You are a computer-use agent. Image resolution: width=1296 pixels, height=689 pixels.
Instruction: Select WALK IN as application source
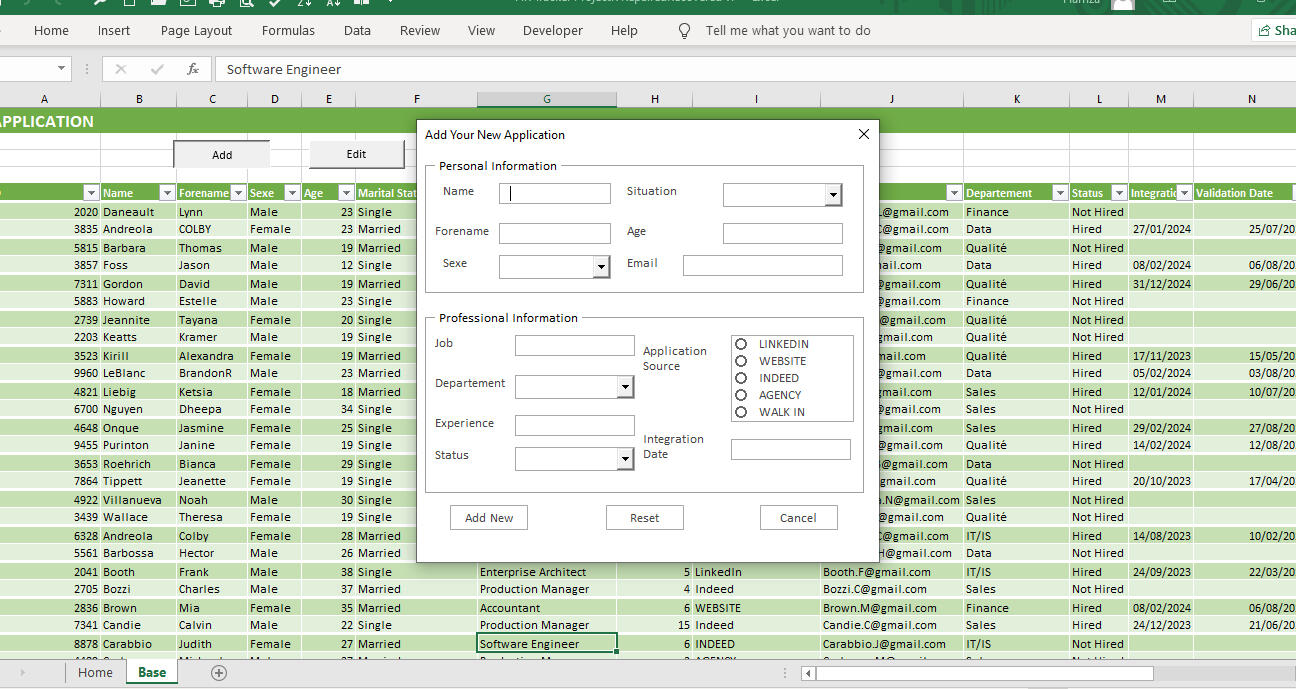tap(741, 412)
